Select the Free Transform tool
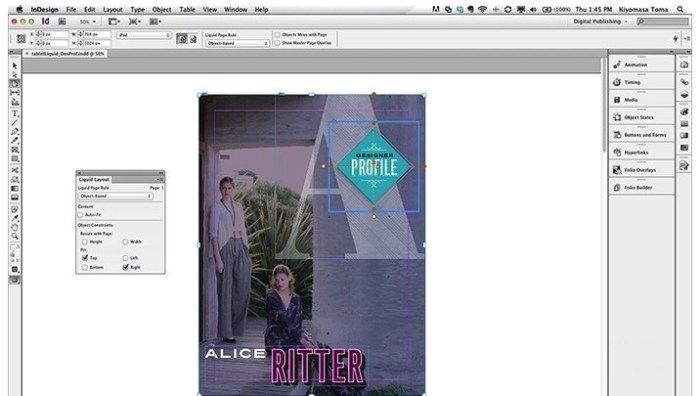Image resolution: width=700 pixels, height=396 pixels. (15, 179)
